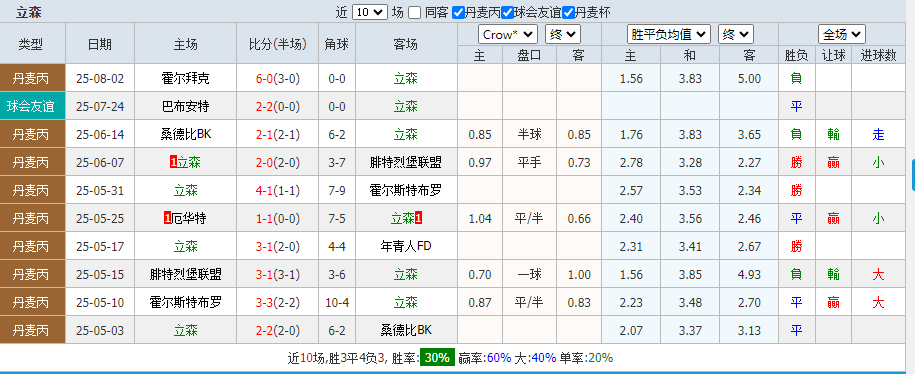Click the 立森 team title heading
Screen dimensions: 915x374
(29, 12)
